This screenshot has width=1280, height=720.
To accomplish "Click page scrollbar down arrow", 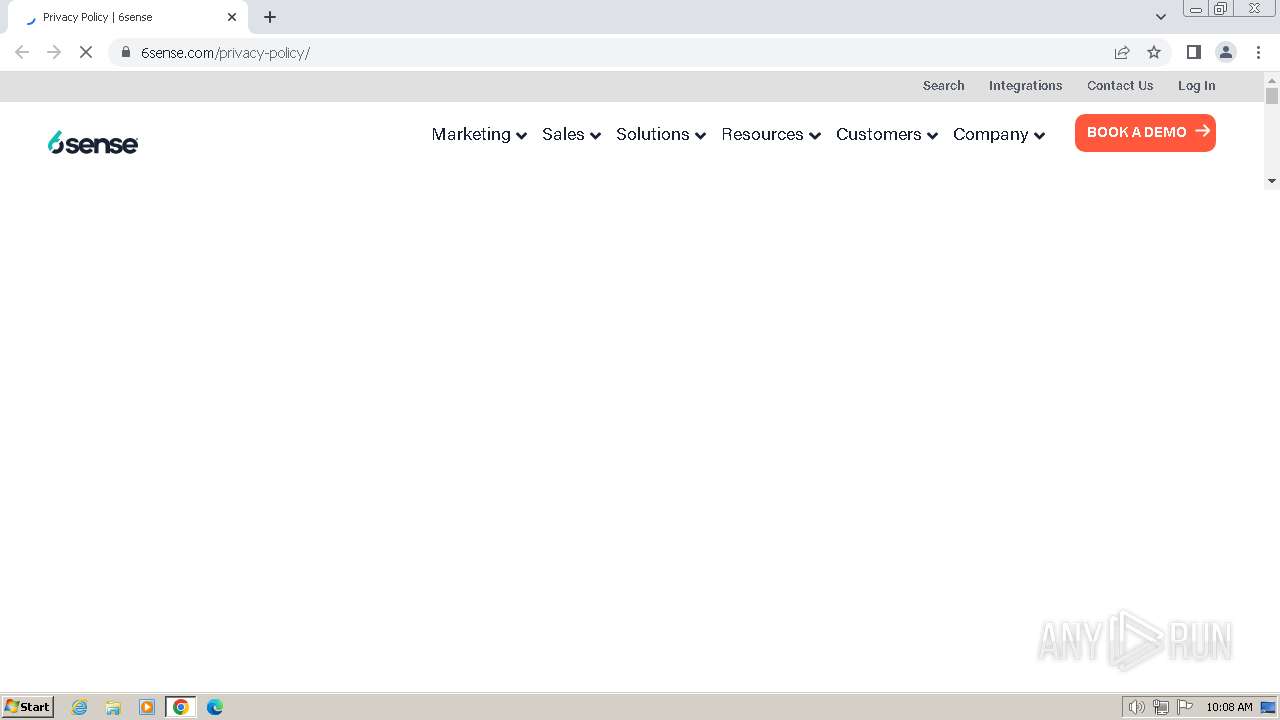I will tap(1272, 181).
